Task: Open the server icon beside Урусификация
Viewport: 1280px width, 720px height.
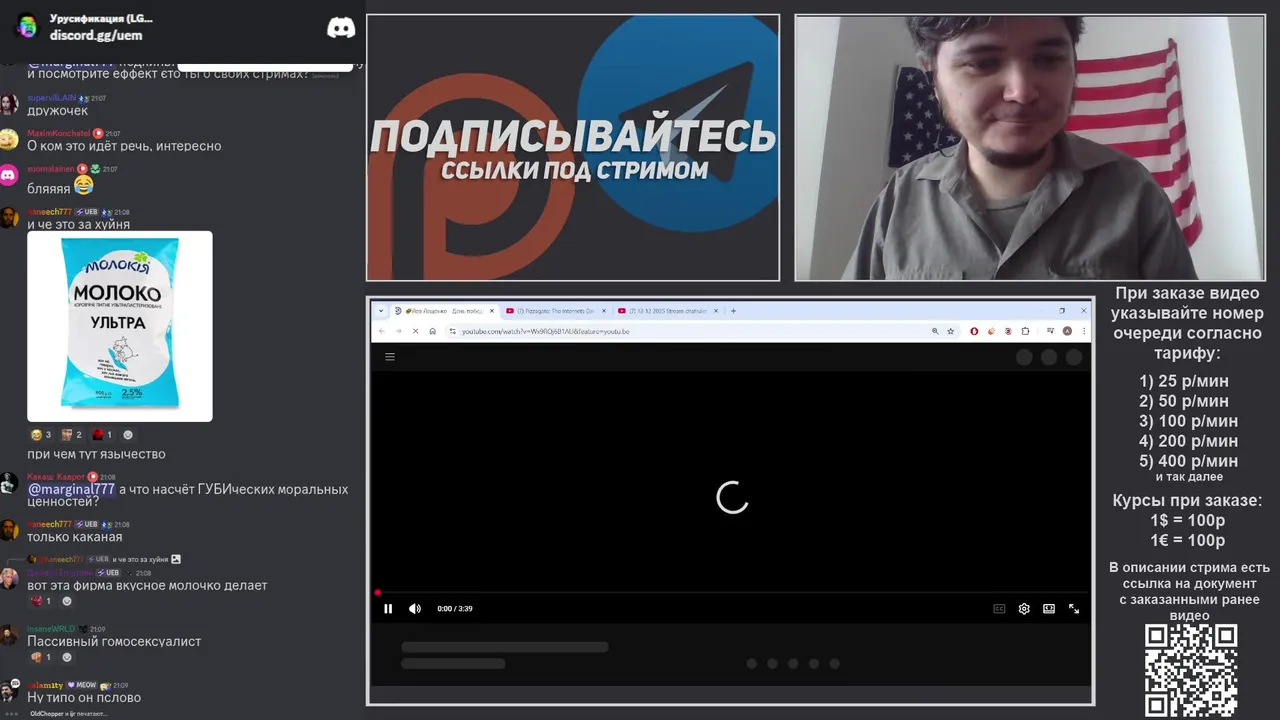Action: (26, 27)
